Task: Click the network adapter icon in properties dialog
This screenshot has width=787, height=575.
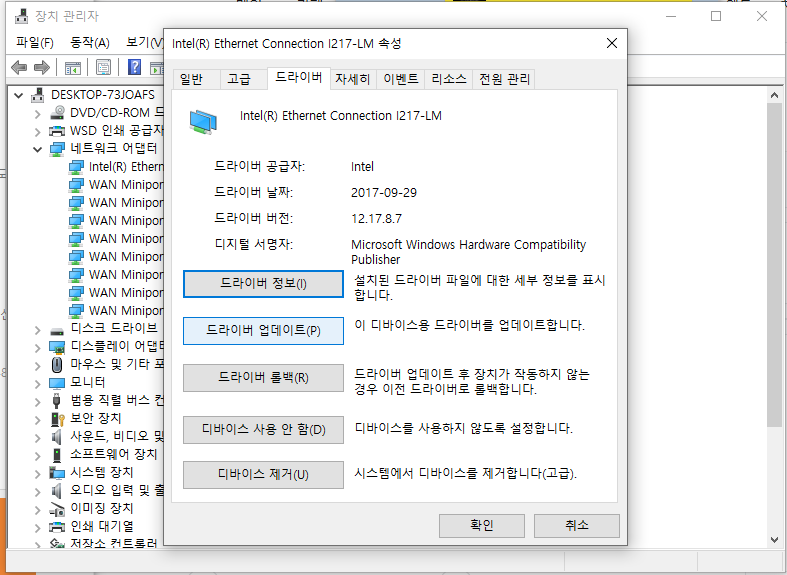Action: [x=203, y=122]
